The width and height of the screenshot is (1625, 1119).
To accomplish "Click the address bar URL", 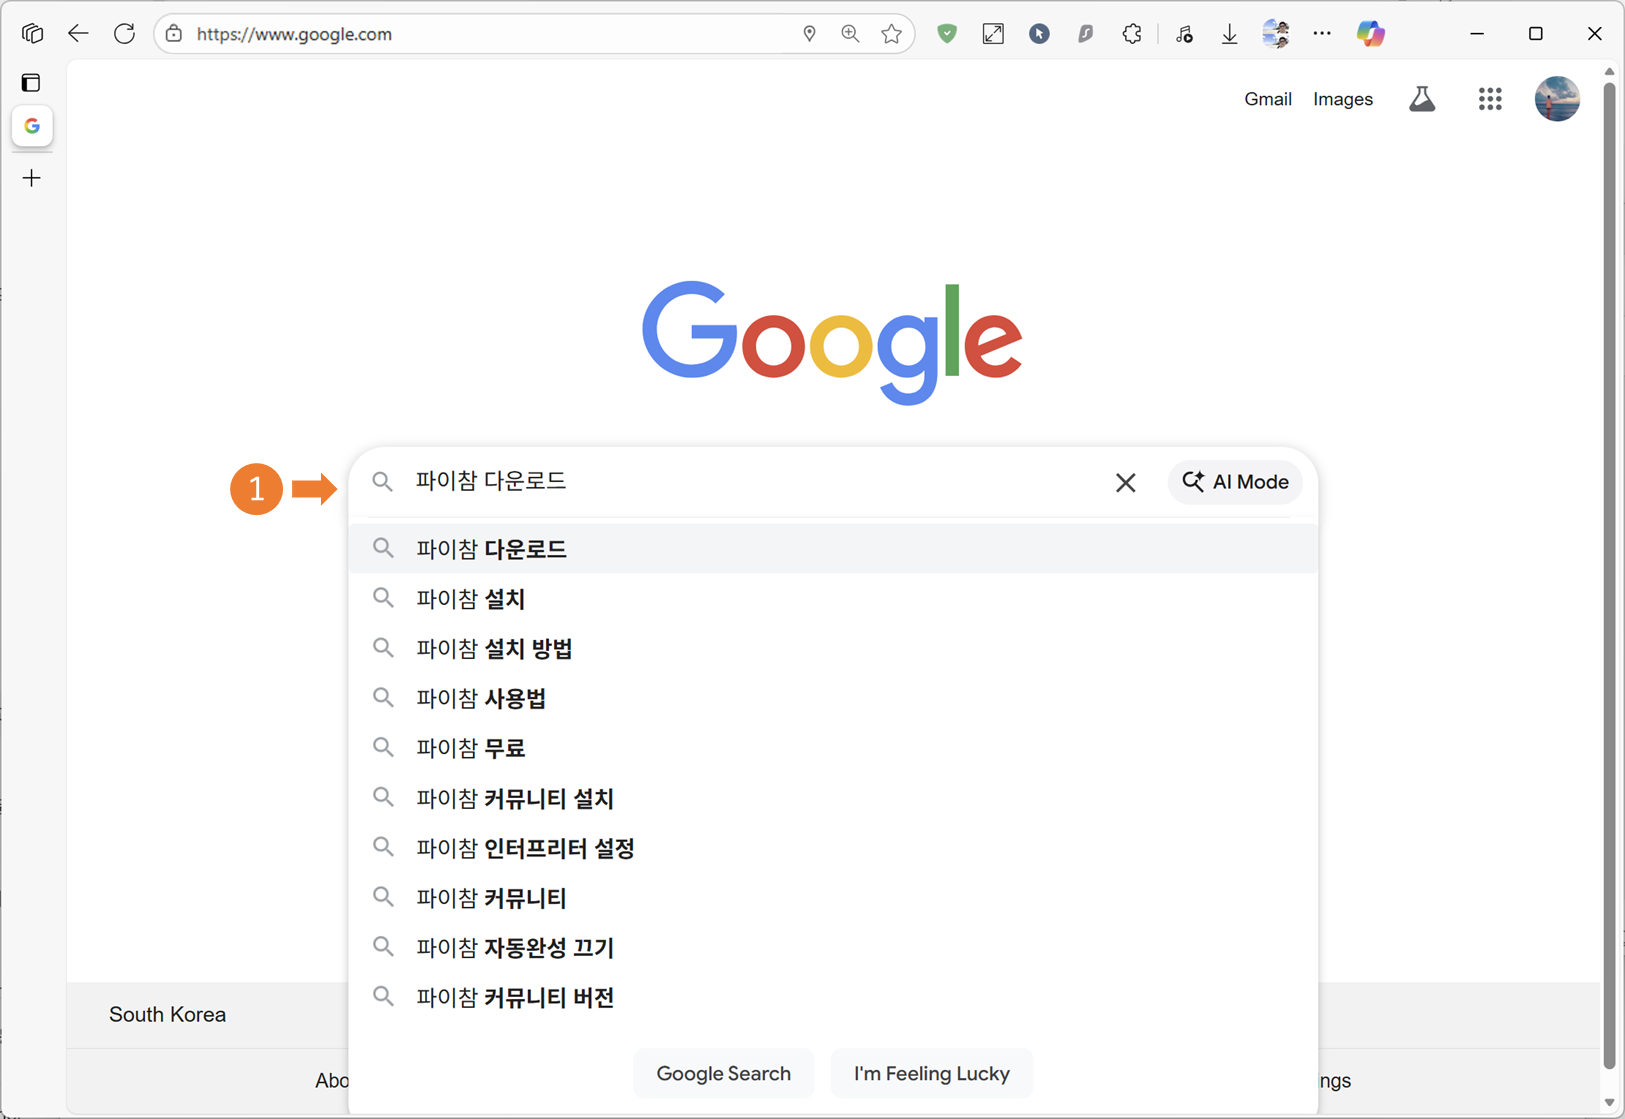I will (294, 34).
